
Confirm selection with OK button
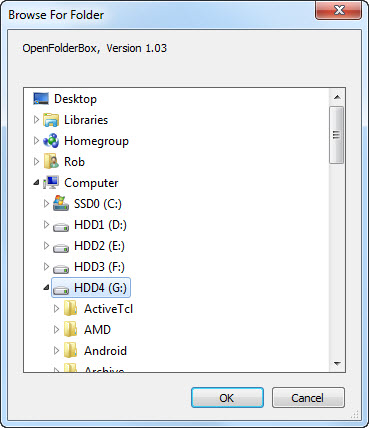coord(227,398)
